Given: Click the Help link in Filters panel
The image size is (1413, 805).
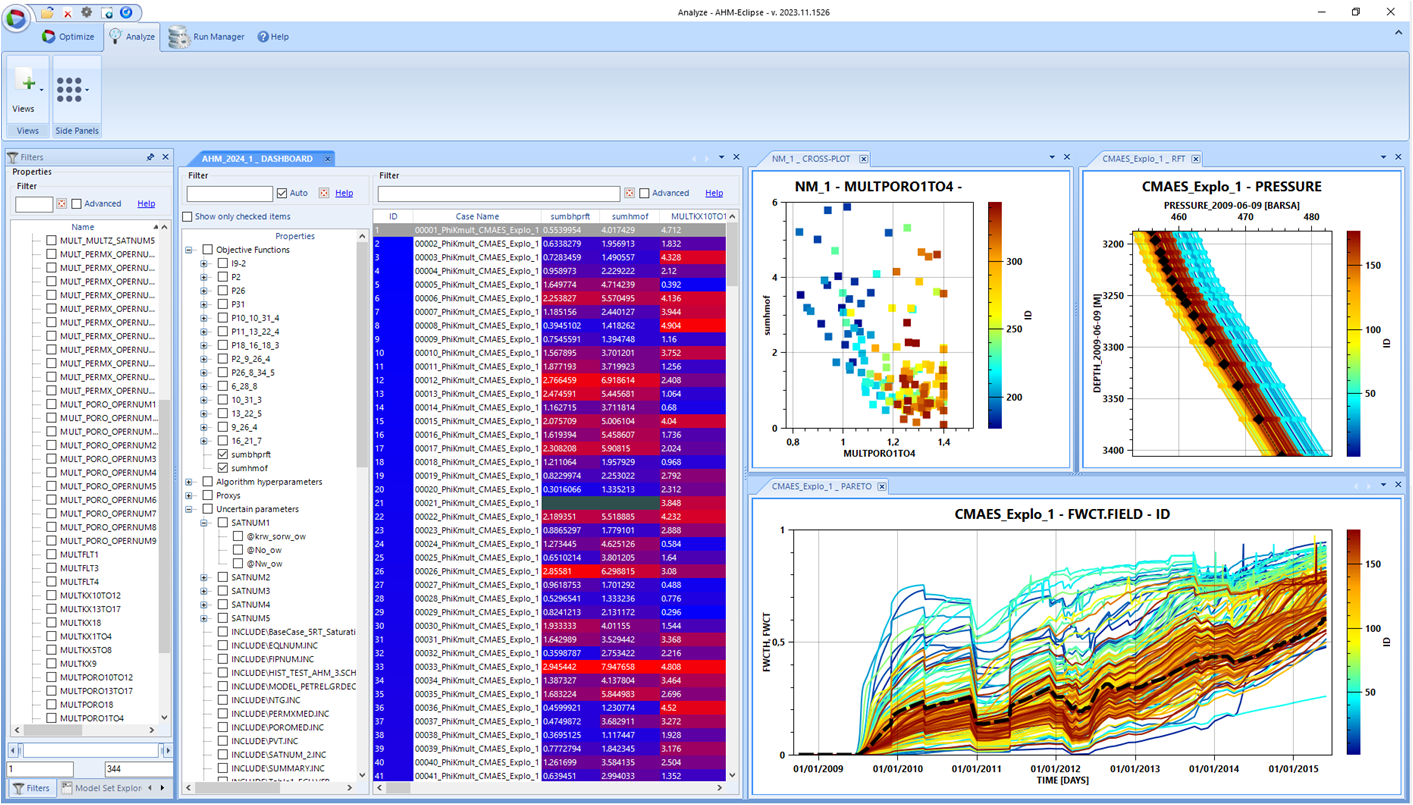Looking at the screenshot, I should (146, 204).
